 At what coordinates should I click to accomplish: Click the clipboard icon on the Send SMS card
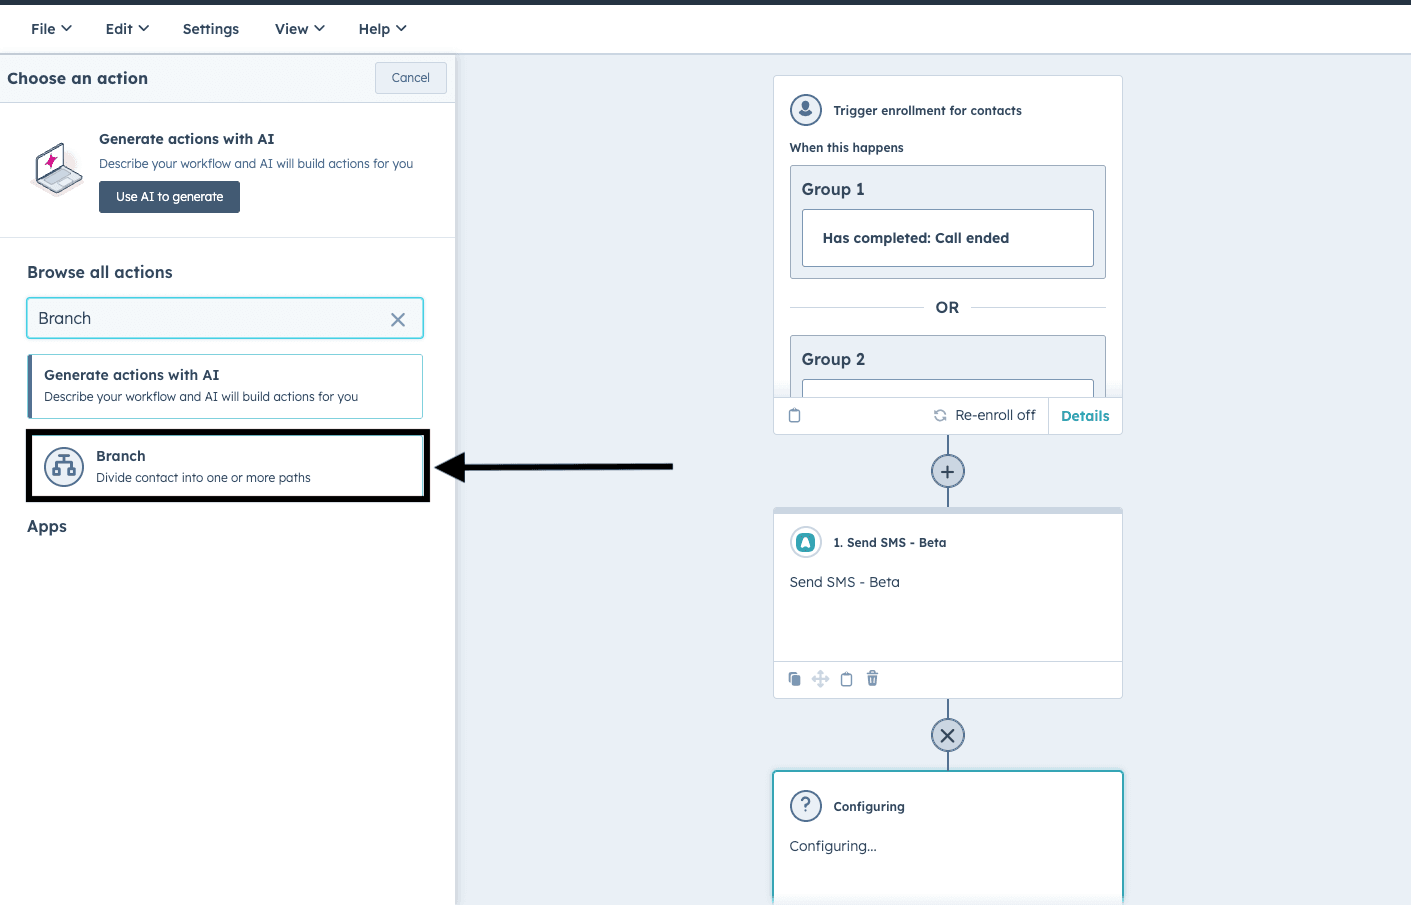[846, 679]
